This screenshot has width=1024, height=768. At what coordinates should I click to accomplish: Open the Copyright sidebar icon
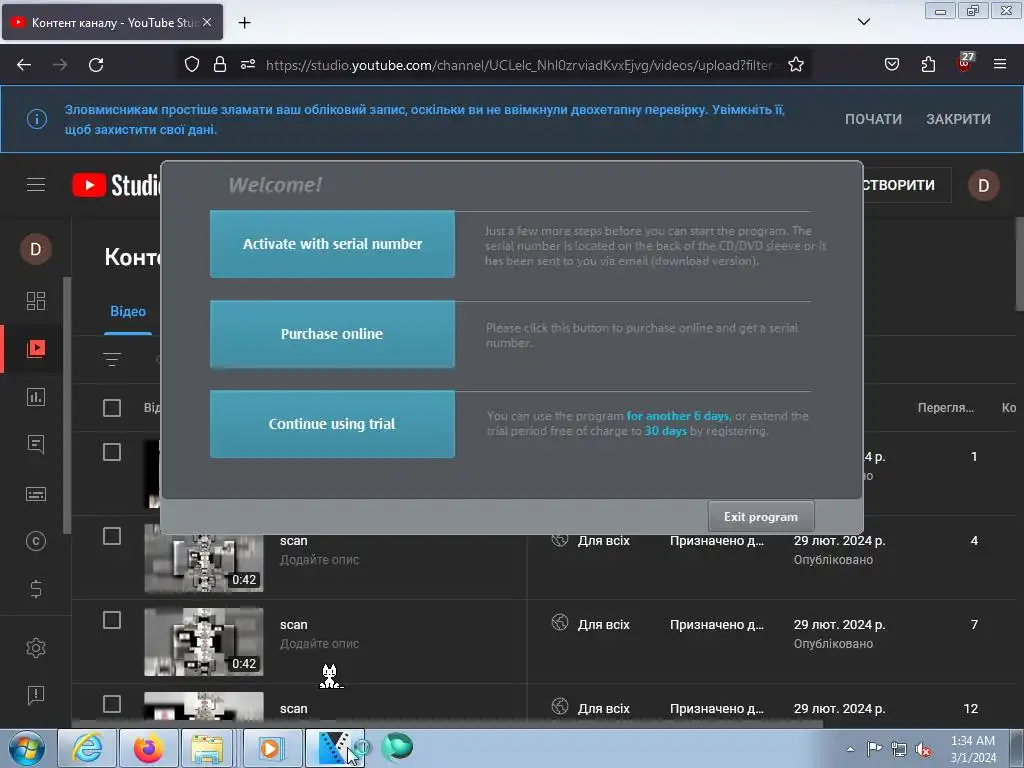pyautogui.click(x=36, y=541)
